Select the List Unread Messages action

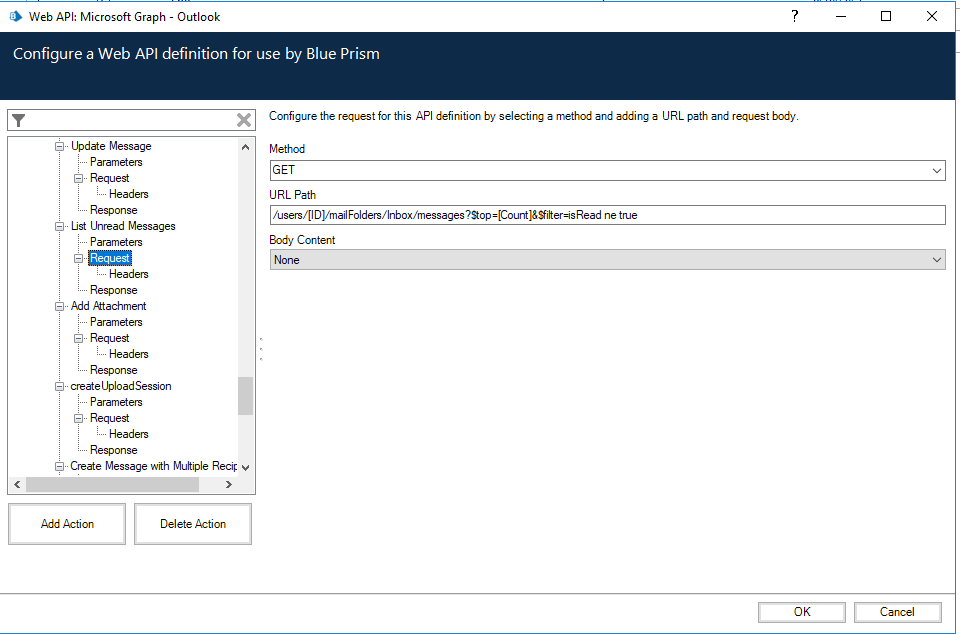point(123,226)
